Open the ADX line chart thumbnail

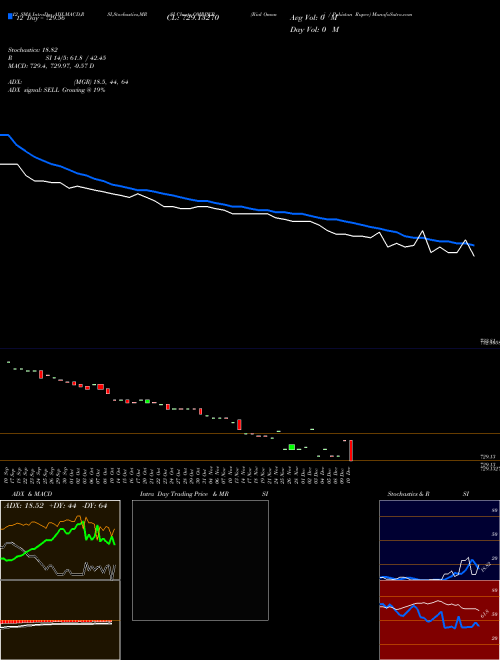(60, 540)
